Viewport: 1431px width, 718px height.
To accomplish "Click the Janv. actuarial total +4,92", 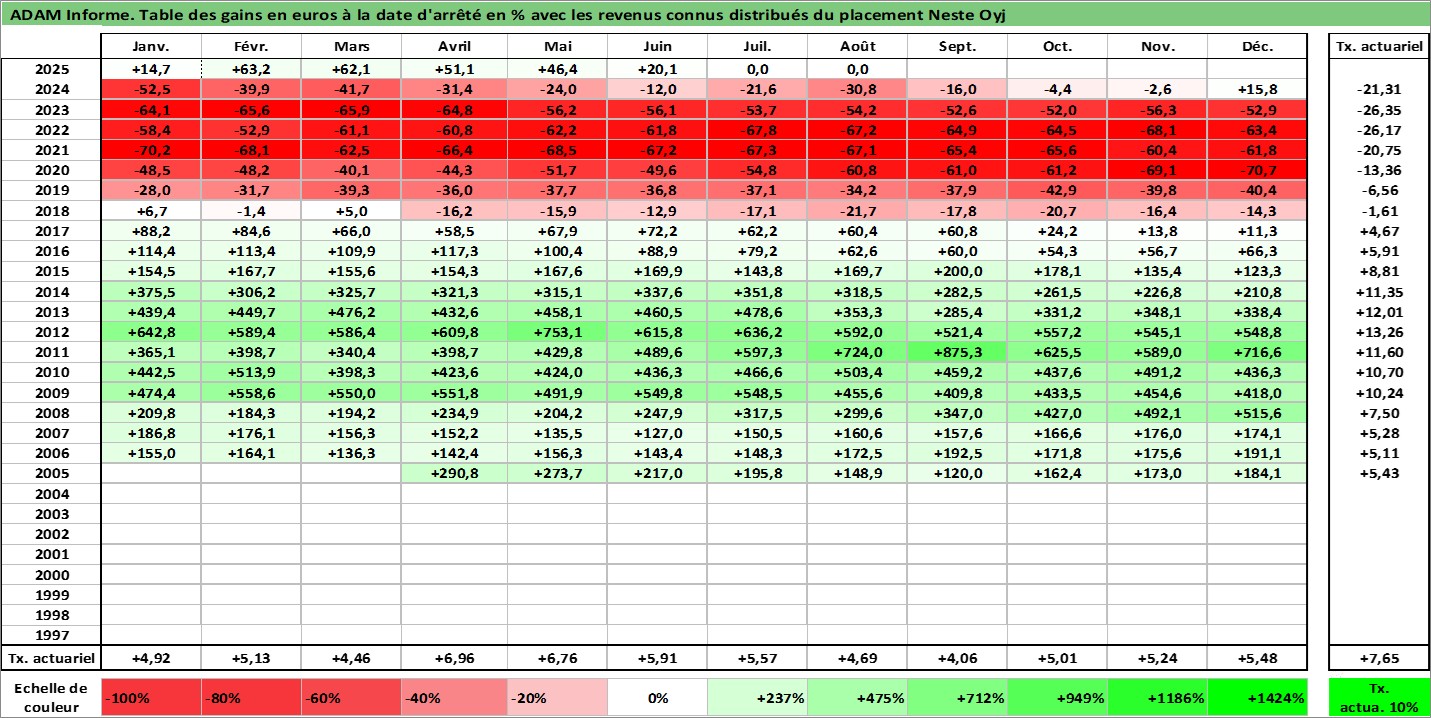I will [151, 658].
